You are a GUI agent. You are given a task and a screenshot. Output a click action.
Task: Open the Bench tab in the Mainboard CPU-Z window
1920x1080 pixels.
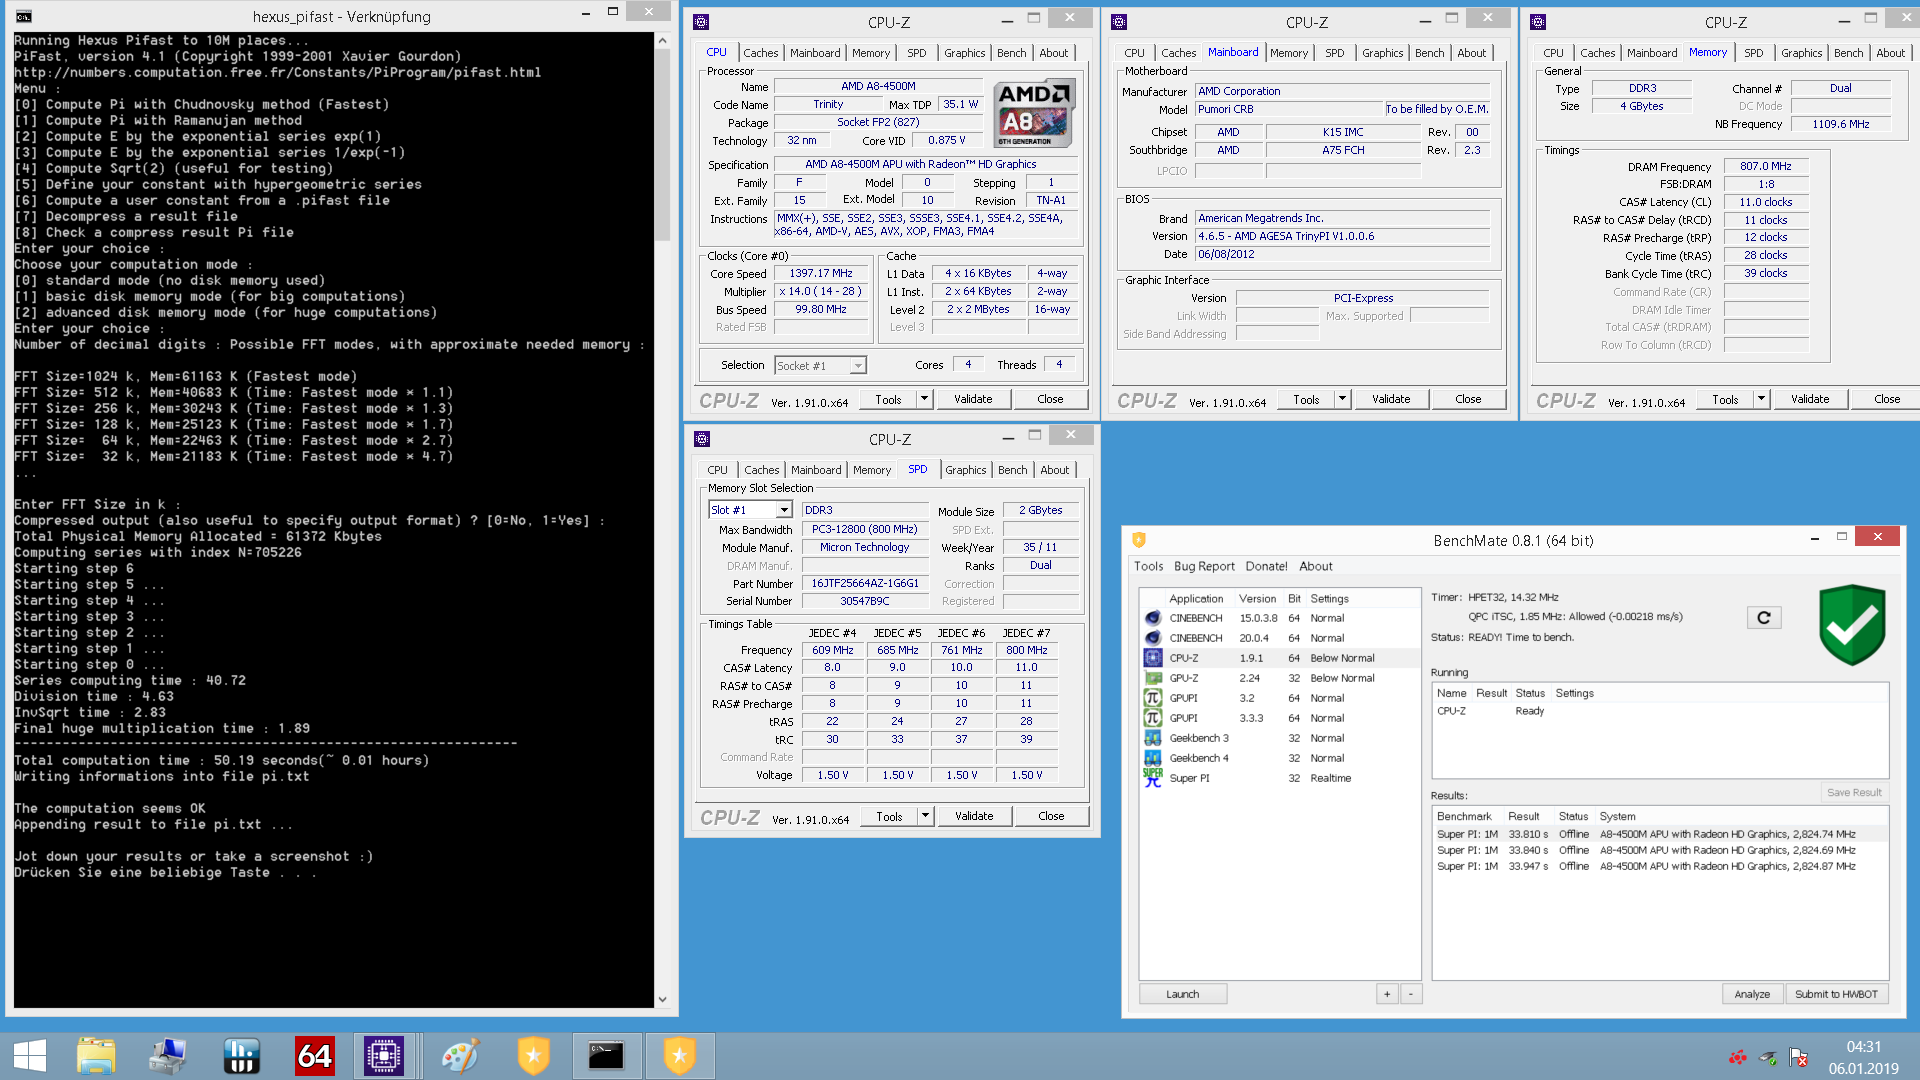click(x=1429, y=53)
